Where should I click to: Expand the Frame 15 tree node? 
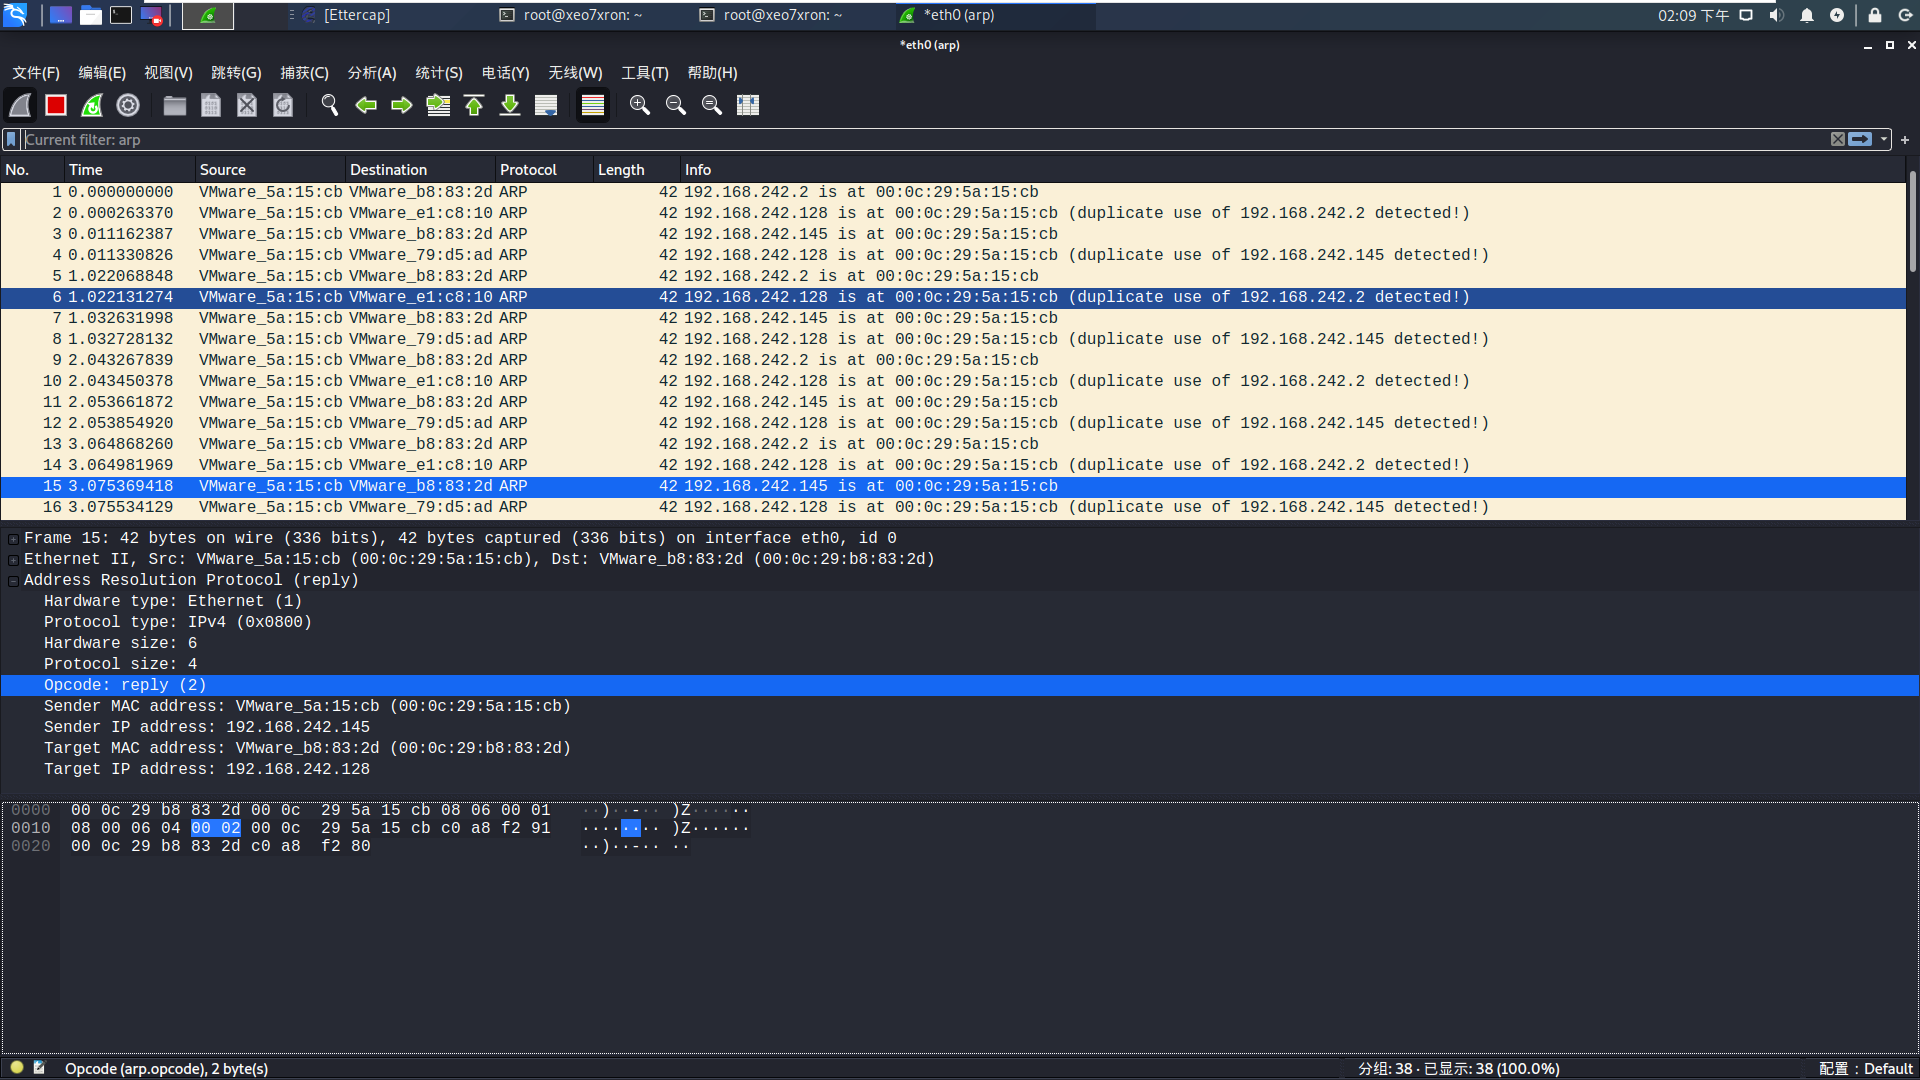tap(13, 539)
